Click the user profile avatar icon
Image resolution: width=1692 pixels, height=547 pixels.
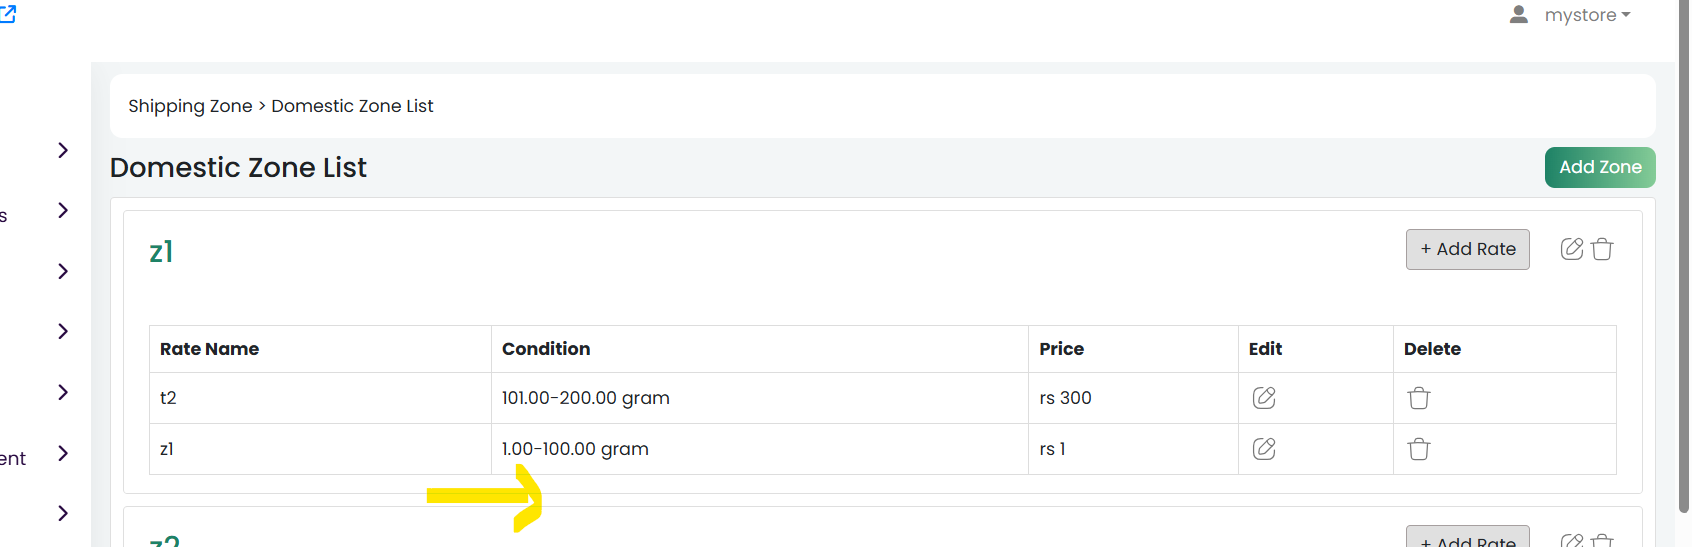[x=1519, y=14]
